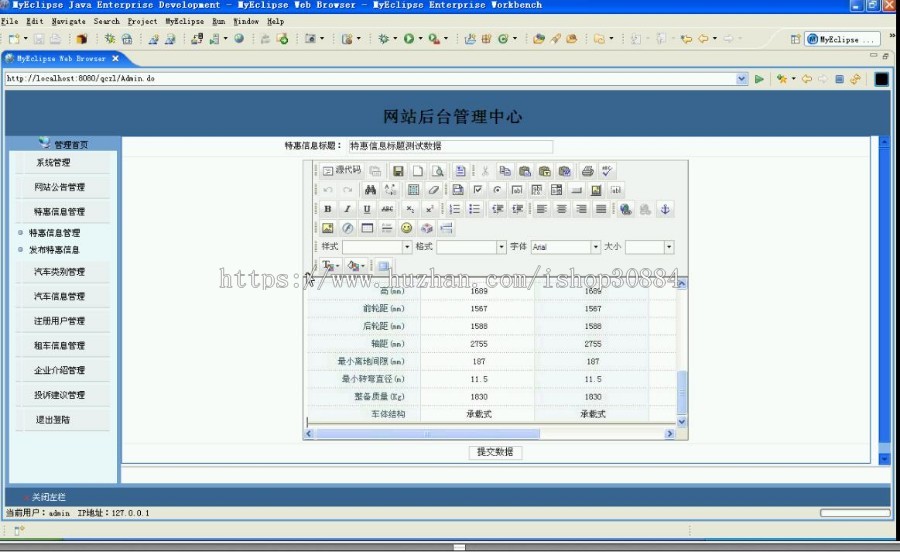Viewport: 900px width, 552px height.
Task: Insert a horizontal rule line
Action: [387, 228]
